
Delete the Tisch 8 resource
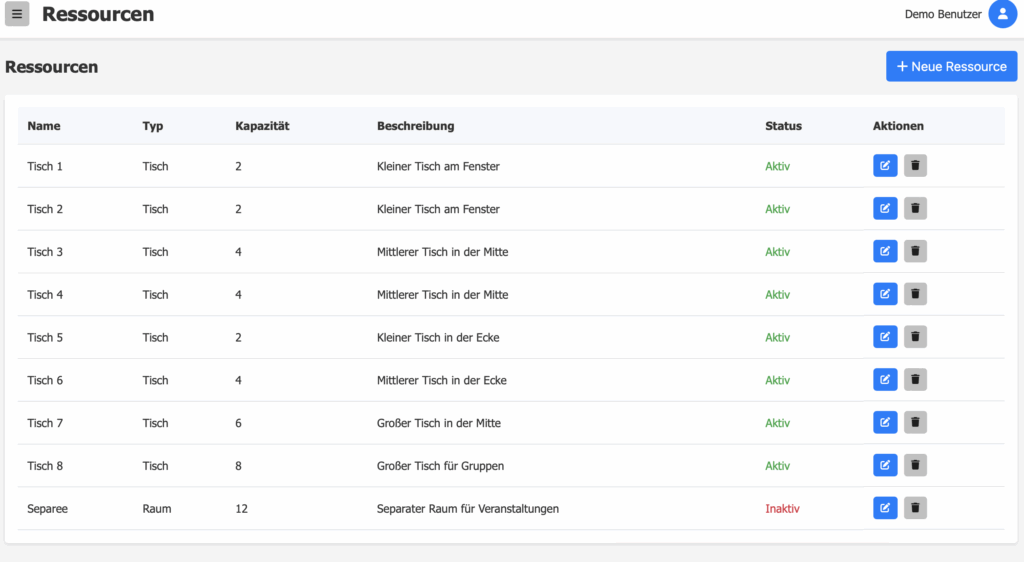tap(915, 465)
